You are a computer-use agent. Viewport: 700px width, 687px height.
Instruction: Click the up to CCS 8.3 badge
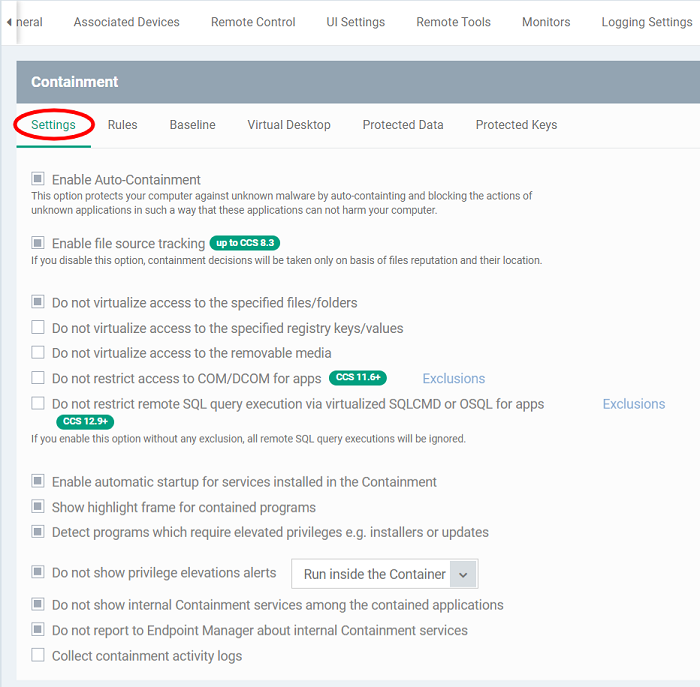pyautogui.click(x=245, y=243)
